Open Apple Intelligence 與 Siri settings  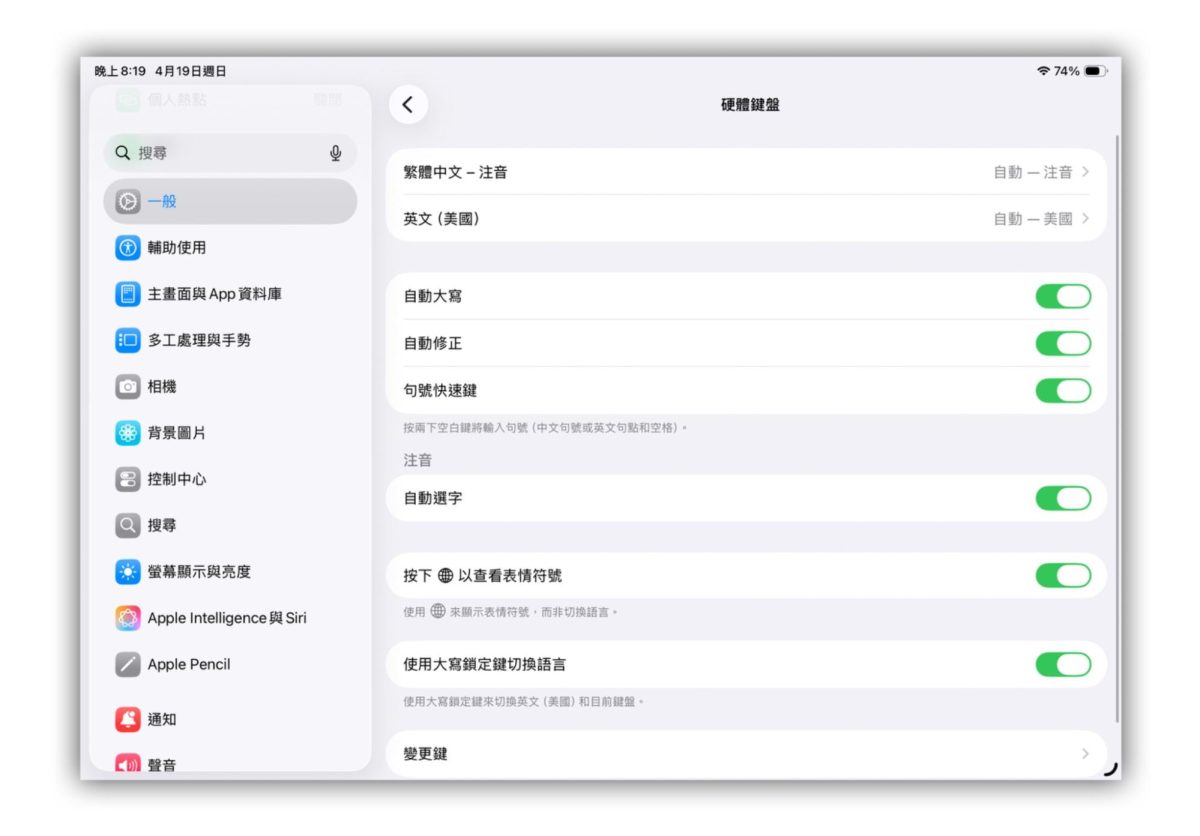pos(230,618)
